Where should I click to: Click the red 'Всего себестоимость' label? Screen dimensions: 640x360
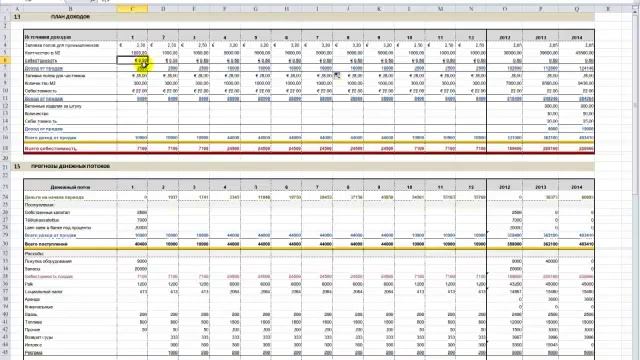click(x=51, y=149)
